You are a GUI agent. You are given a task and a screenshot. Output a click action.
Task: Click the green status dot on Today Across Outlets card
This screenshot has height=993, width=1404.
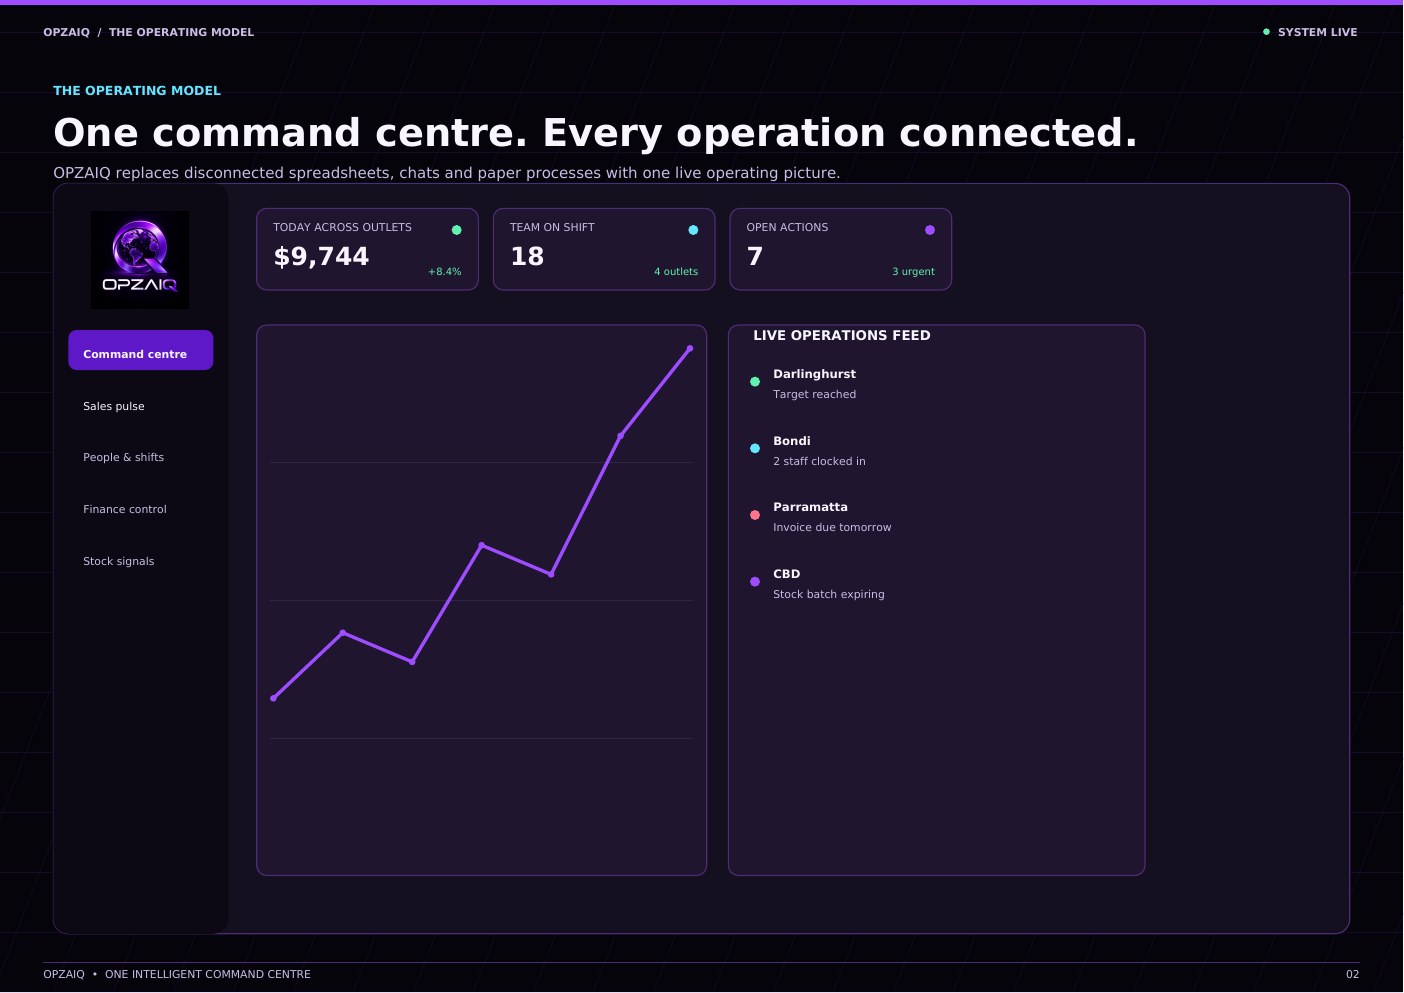click(457, 230)
